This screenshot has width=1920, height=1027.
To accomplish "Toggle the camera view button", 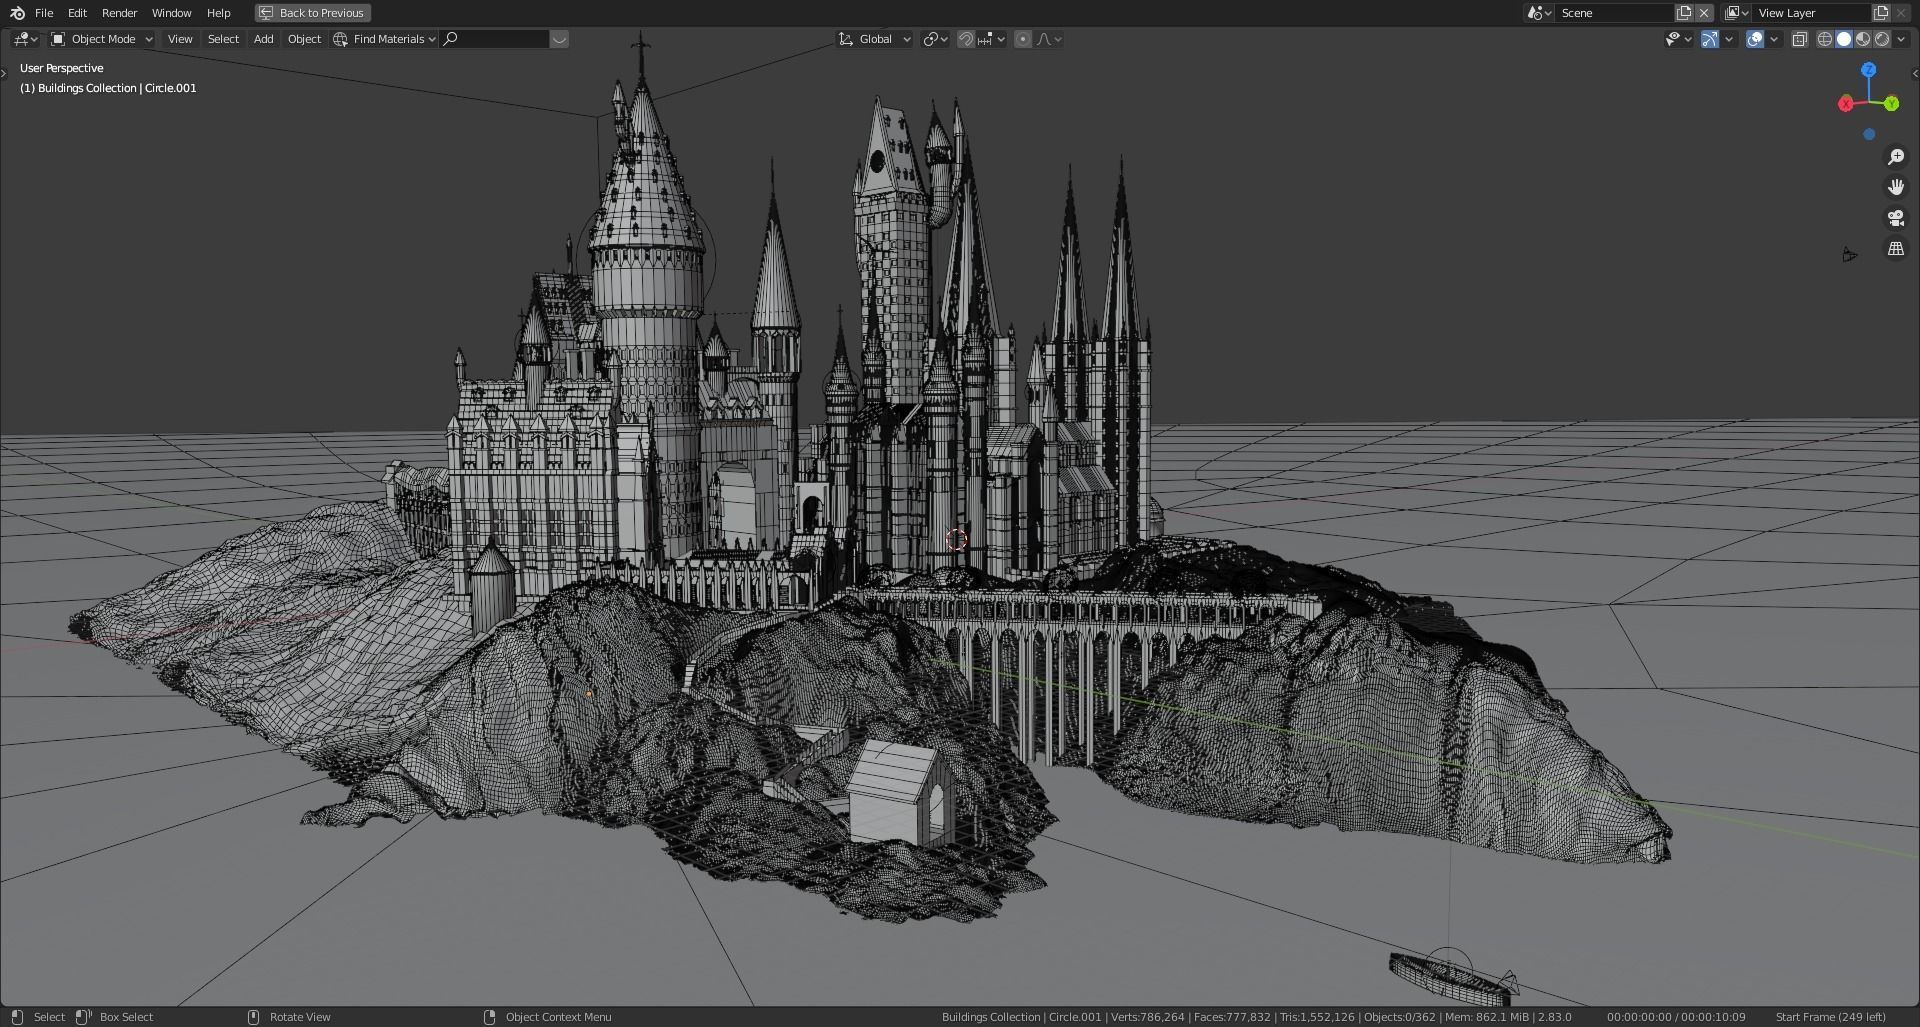I will [x=1895, y=217].
